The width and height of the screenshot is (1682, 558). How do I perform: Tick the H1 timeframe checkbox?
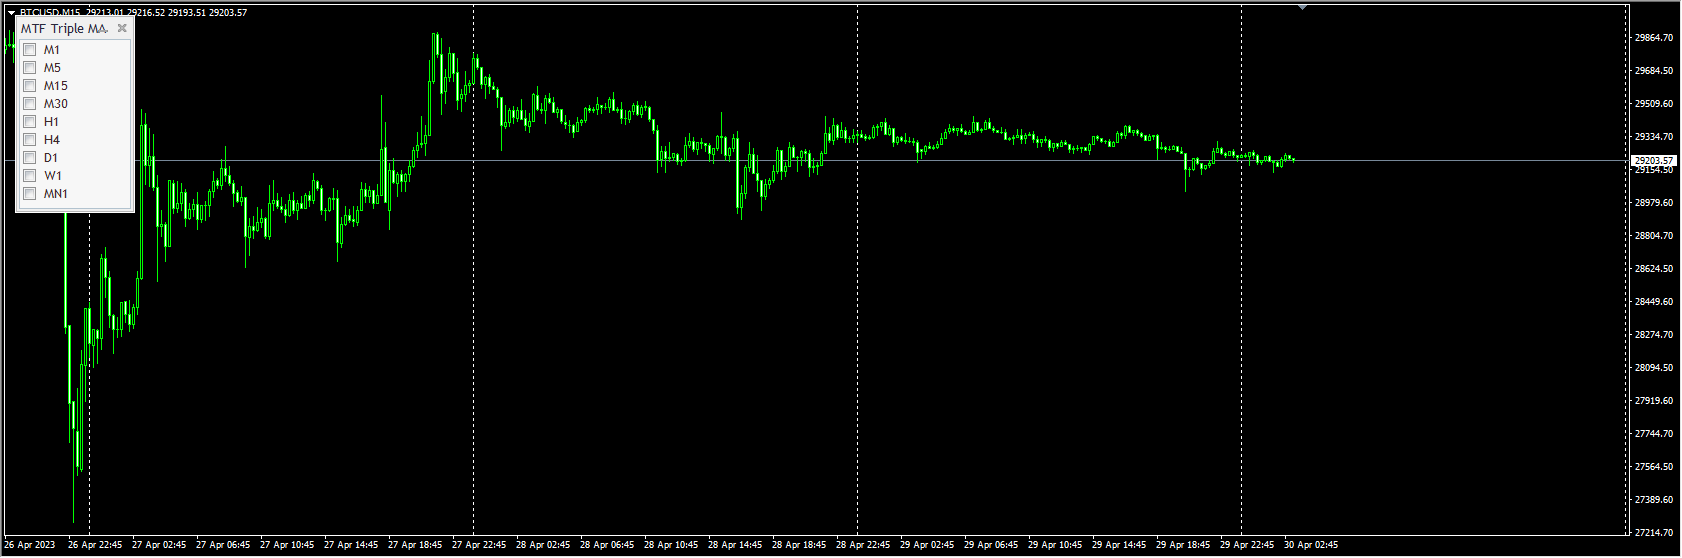(30, 122)
